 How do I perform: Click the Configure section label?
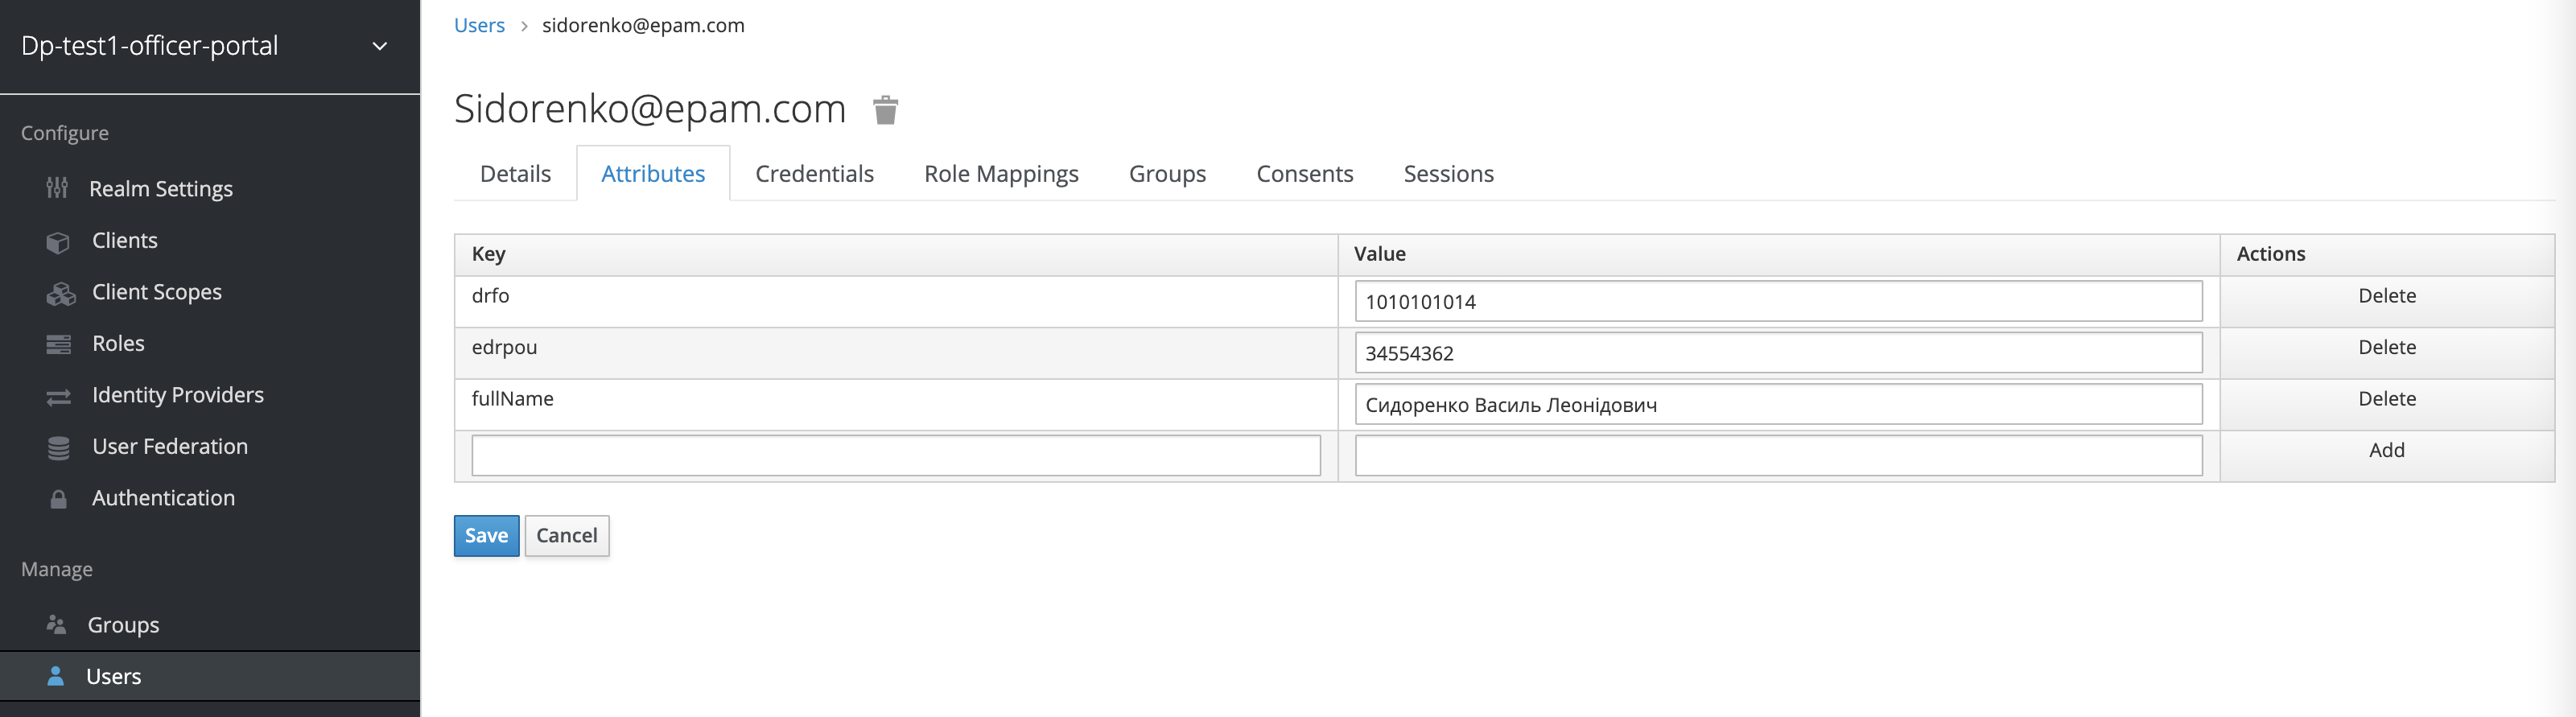[65, 134]
